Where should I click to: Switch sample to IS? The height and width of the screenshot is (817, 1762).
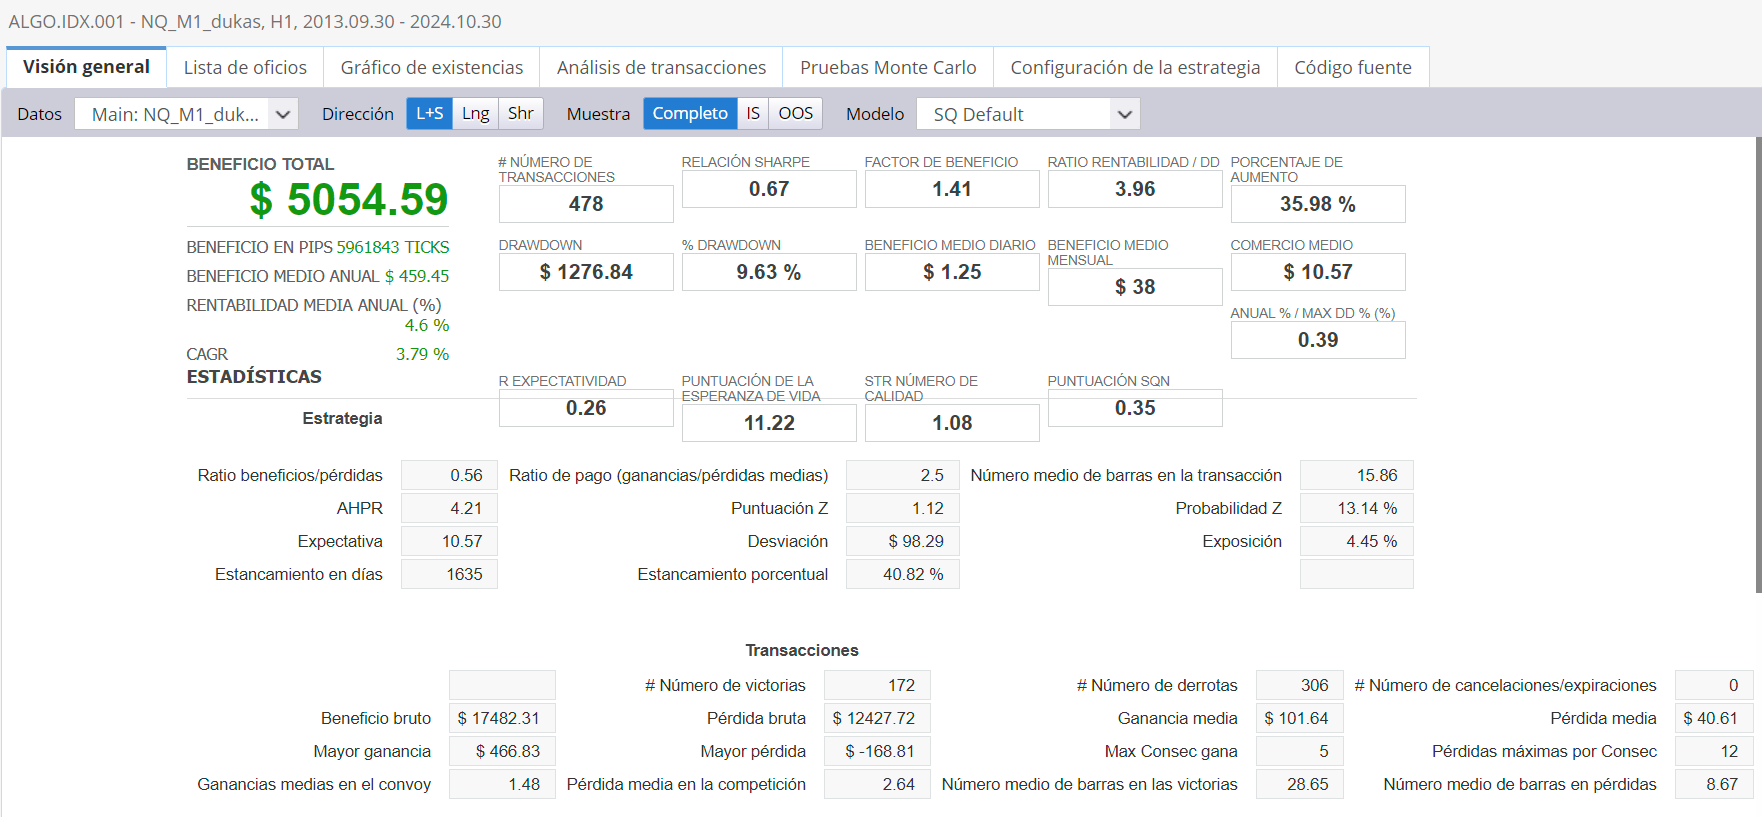pyautogui.click(x=753, y=113)
